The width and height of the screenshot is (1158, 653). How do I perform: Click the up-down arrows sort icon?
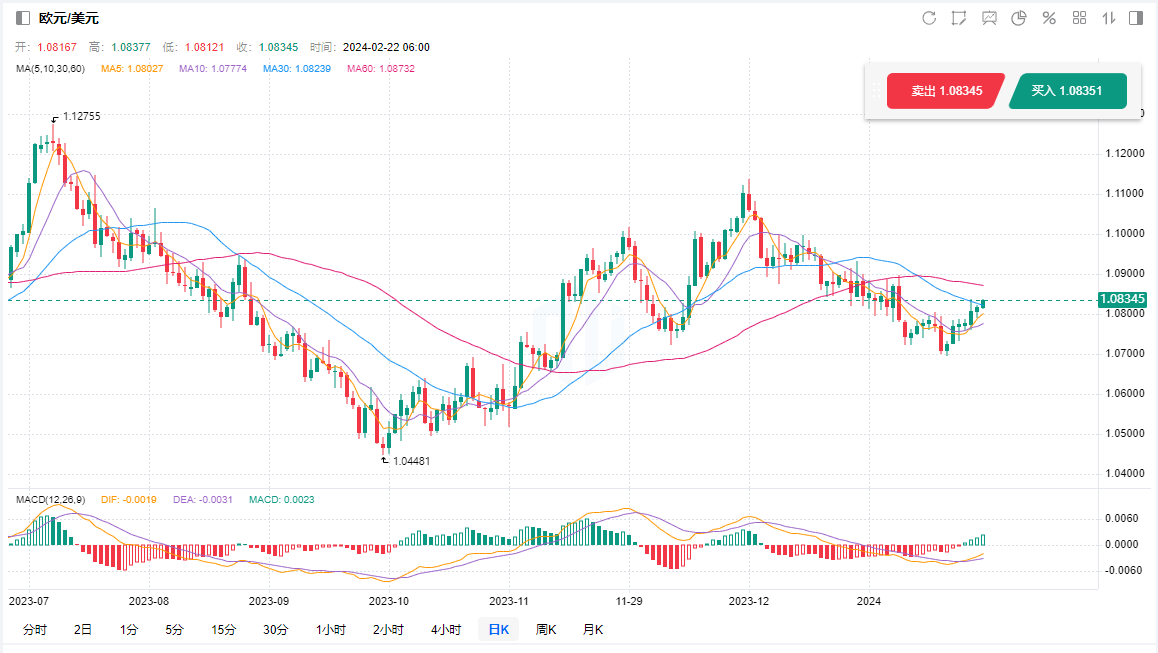pos(1108,18)
